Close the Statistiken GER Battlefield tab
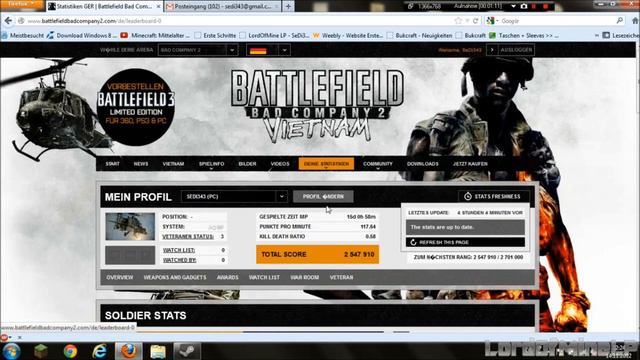 [x=158, y=7]
